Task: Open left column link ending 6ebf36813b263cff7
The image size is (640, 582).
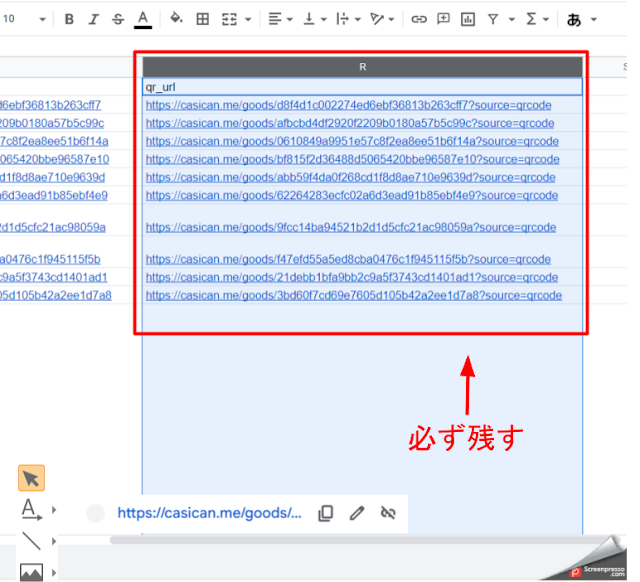Action: click(x=50, y=105)
